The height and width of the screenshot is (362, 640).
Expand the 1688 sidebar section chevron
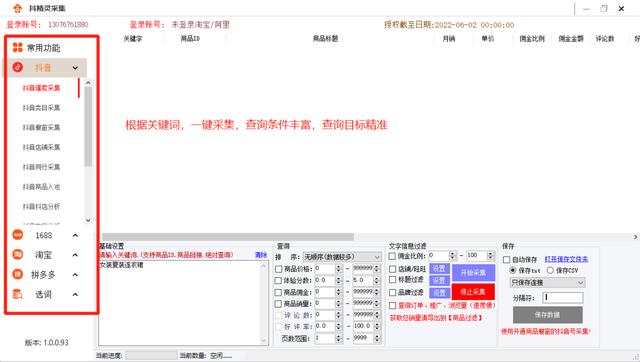75,235
